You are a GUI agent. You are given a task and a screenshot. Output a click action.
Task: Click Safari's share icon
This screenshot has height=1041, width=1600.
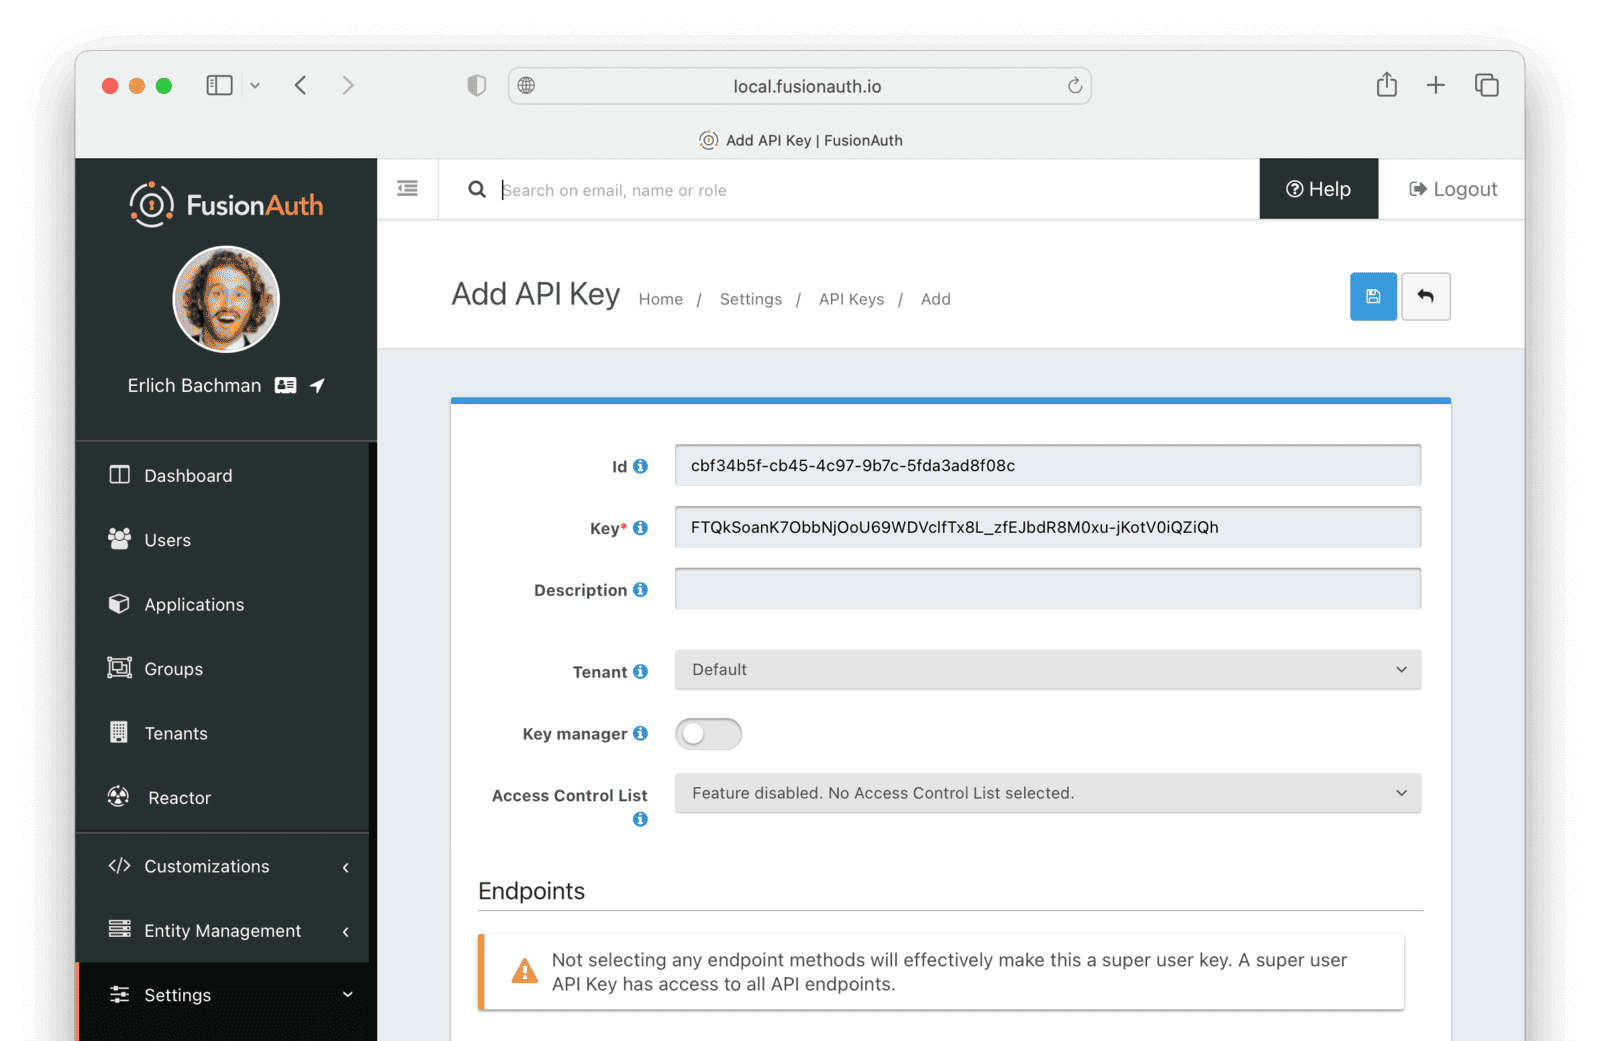(1386, 86)
